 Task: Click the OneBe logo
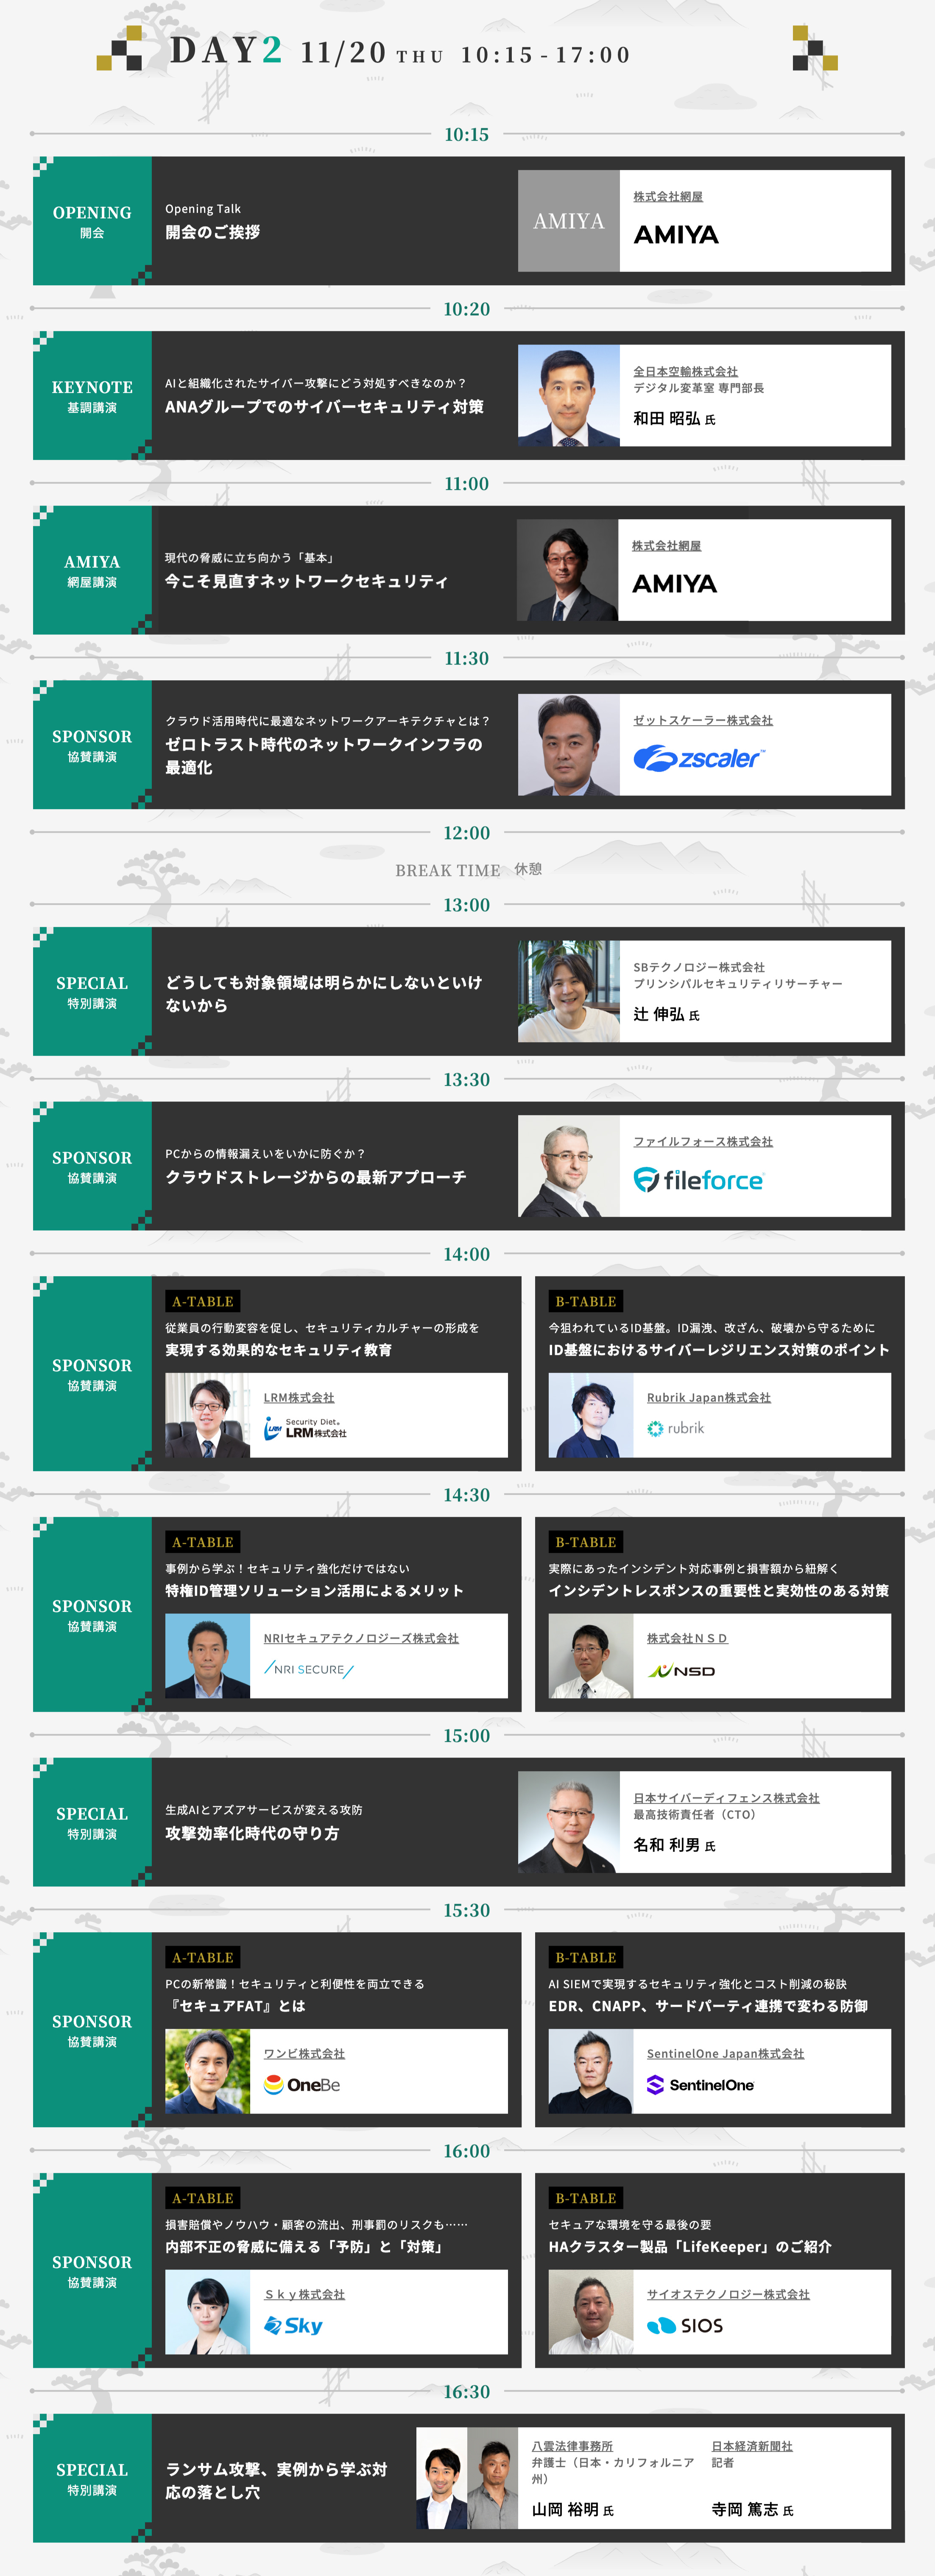pos(302,2085)
